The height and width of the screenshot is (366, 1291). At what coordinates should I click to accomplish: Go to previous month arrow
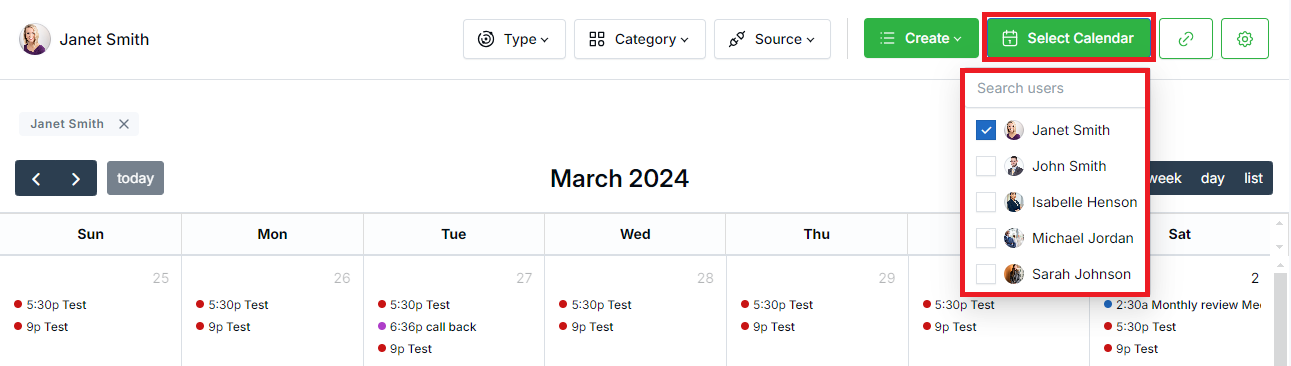(x=36, y=178)
